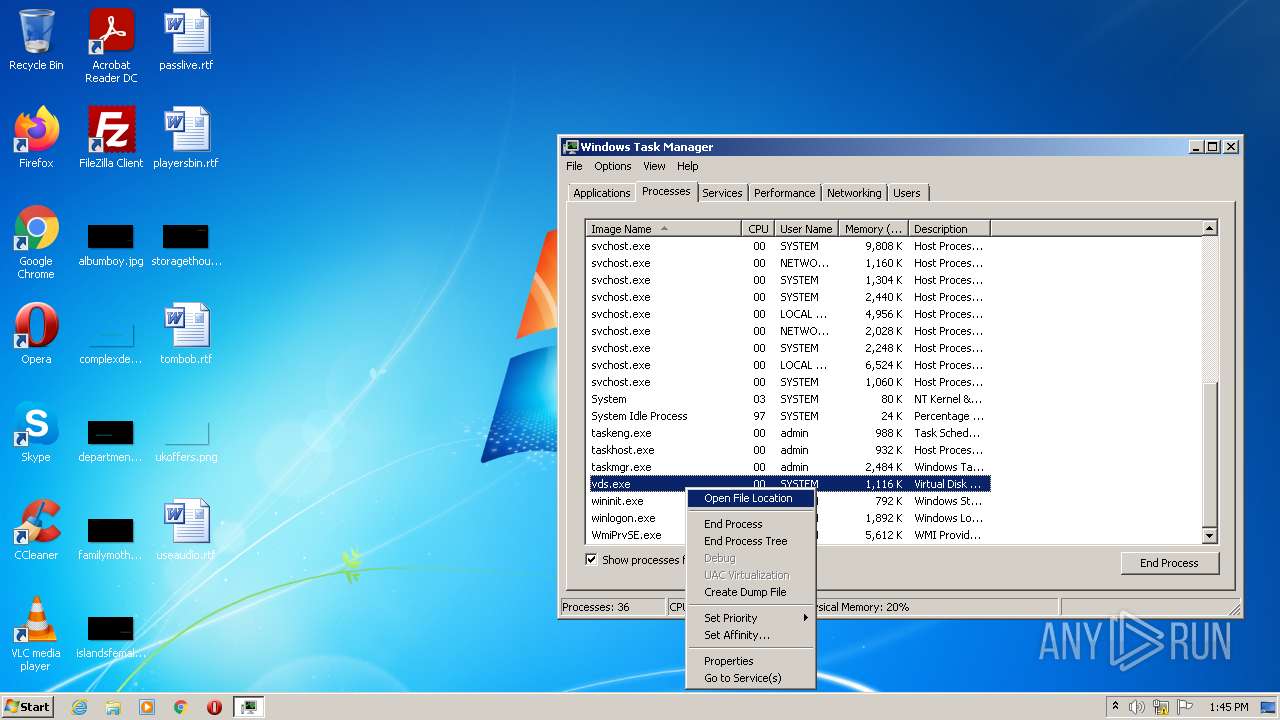Switch to the Performance tab
Viewport: 1280px width, 720px height.
784,193
